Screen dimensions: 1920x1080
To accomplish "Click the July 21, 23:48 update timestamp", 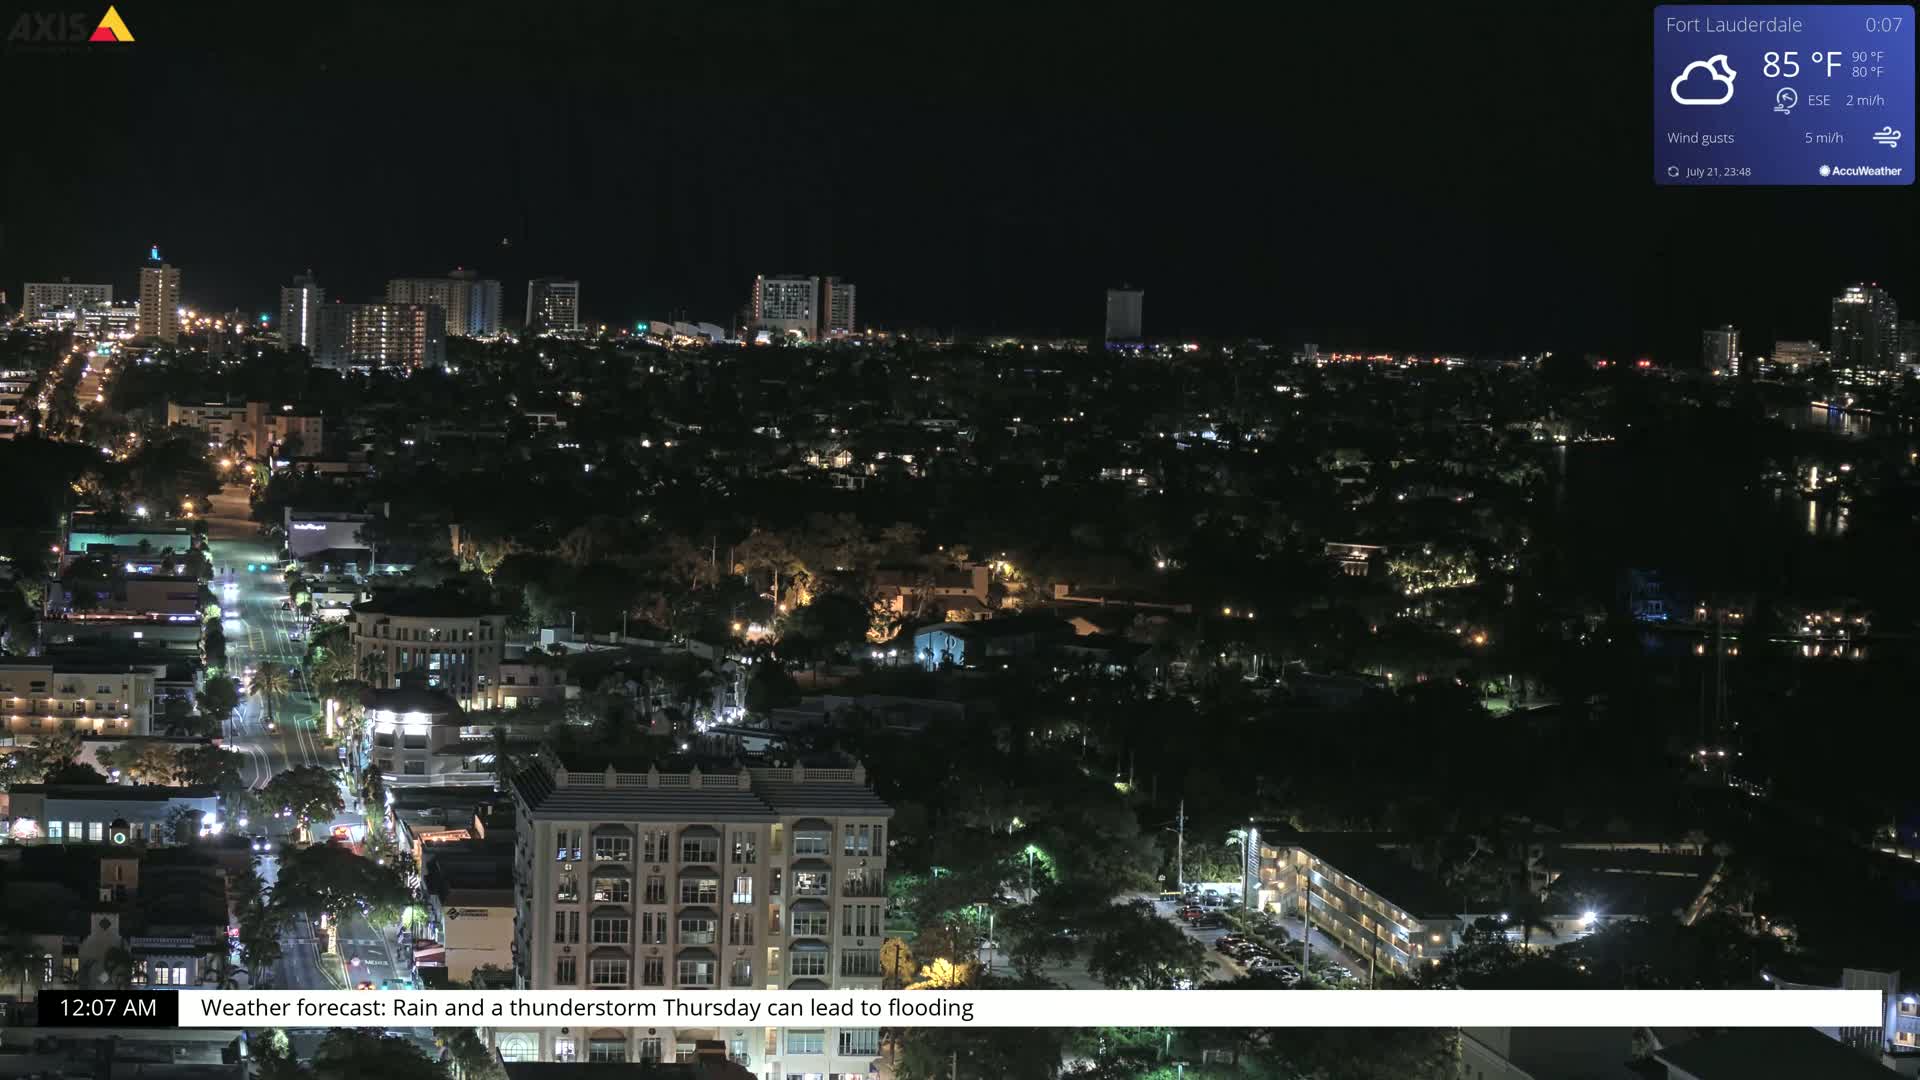I will click(1718, 171).
